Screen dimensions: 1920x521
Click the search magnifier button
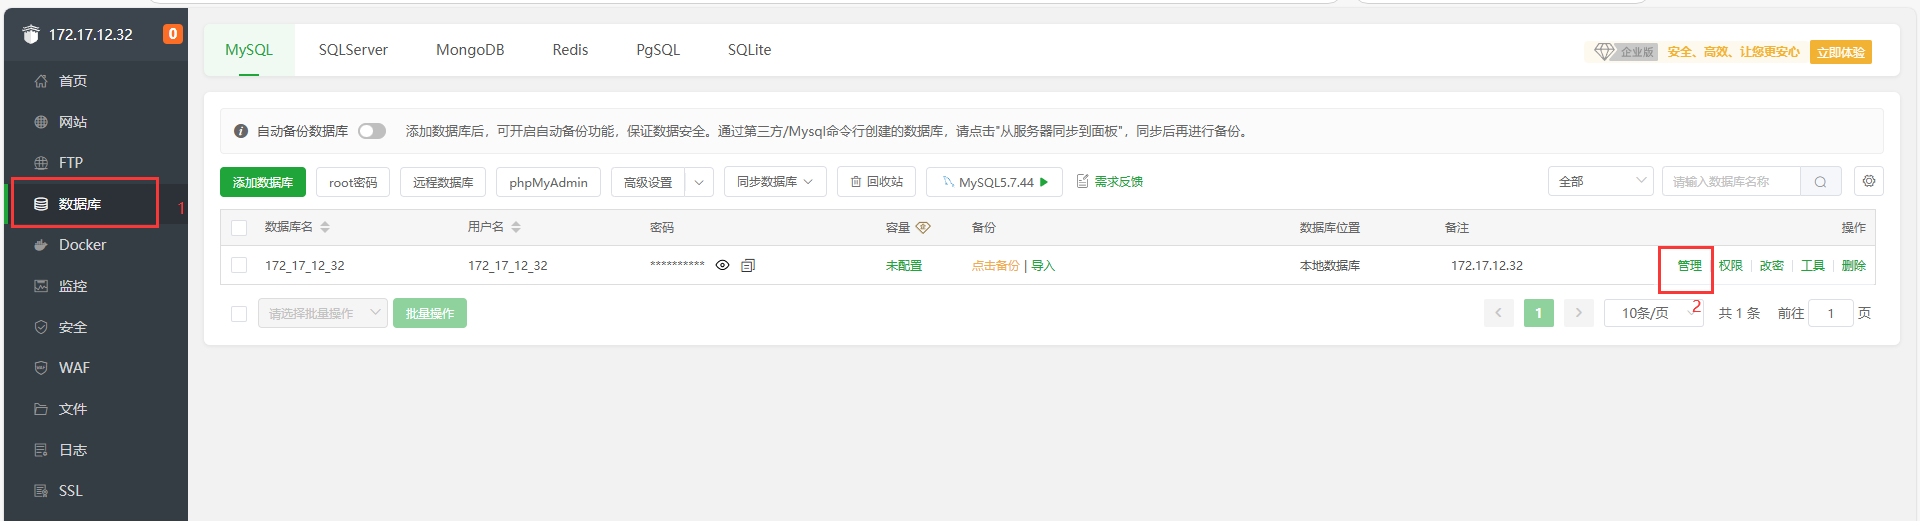[1821, 182]
